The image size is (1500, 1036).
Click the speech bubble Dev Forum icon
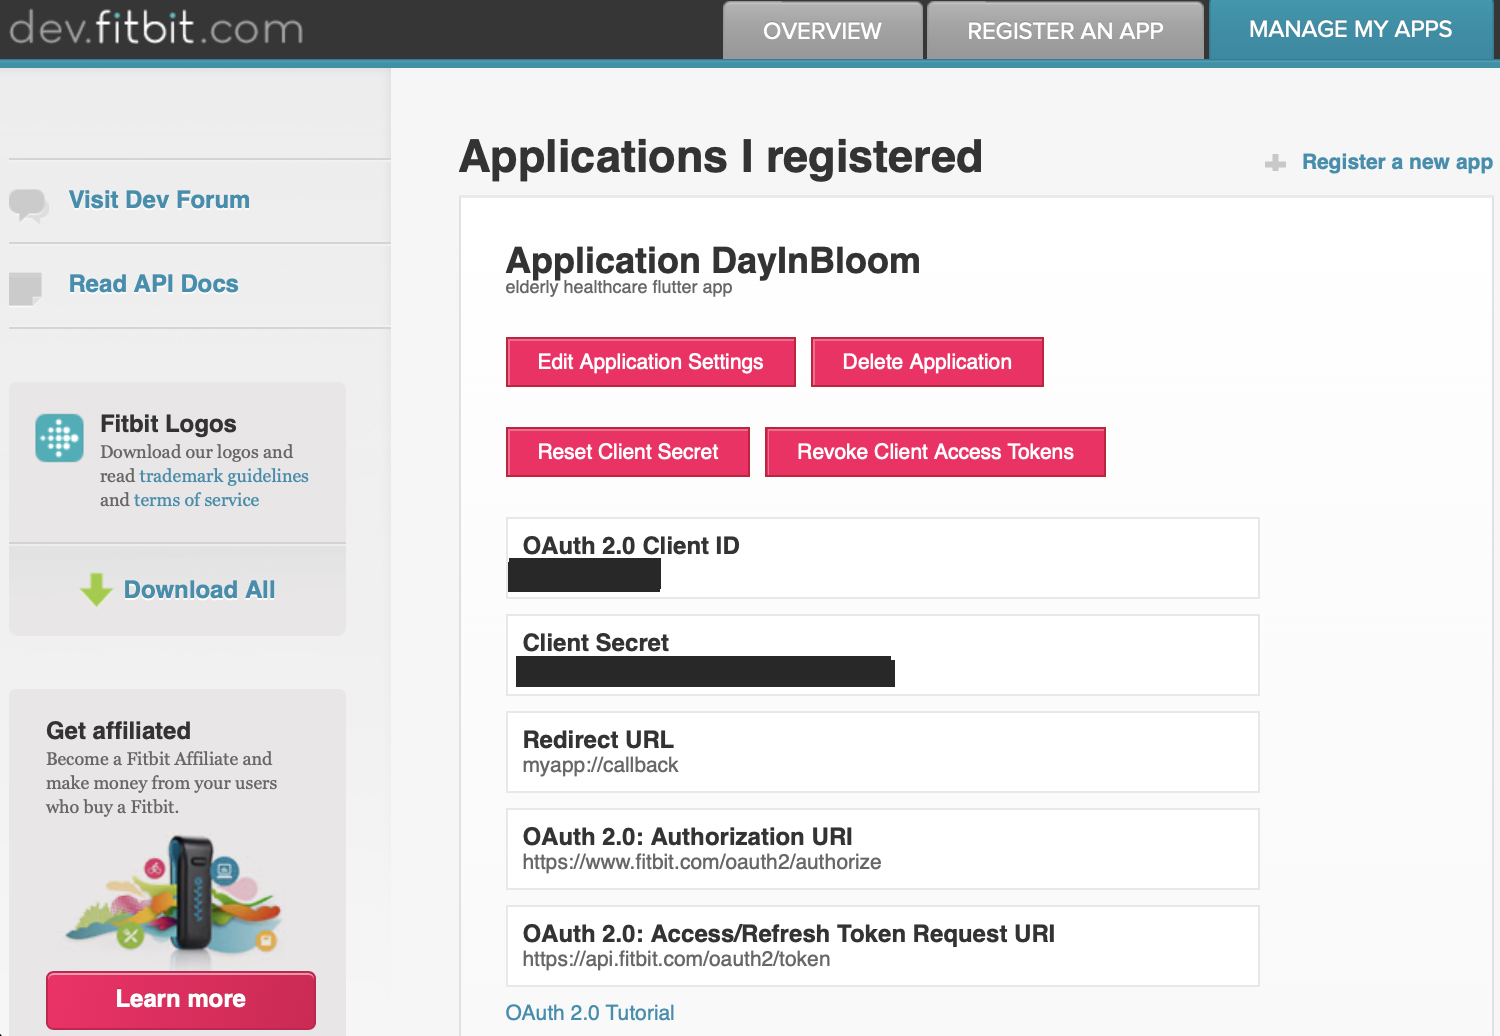28,205
